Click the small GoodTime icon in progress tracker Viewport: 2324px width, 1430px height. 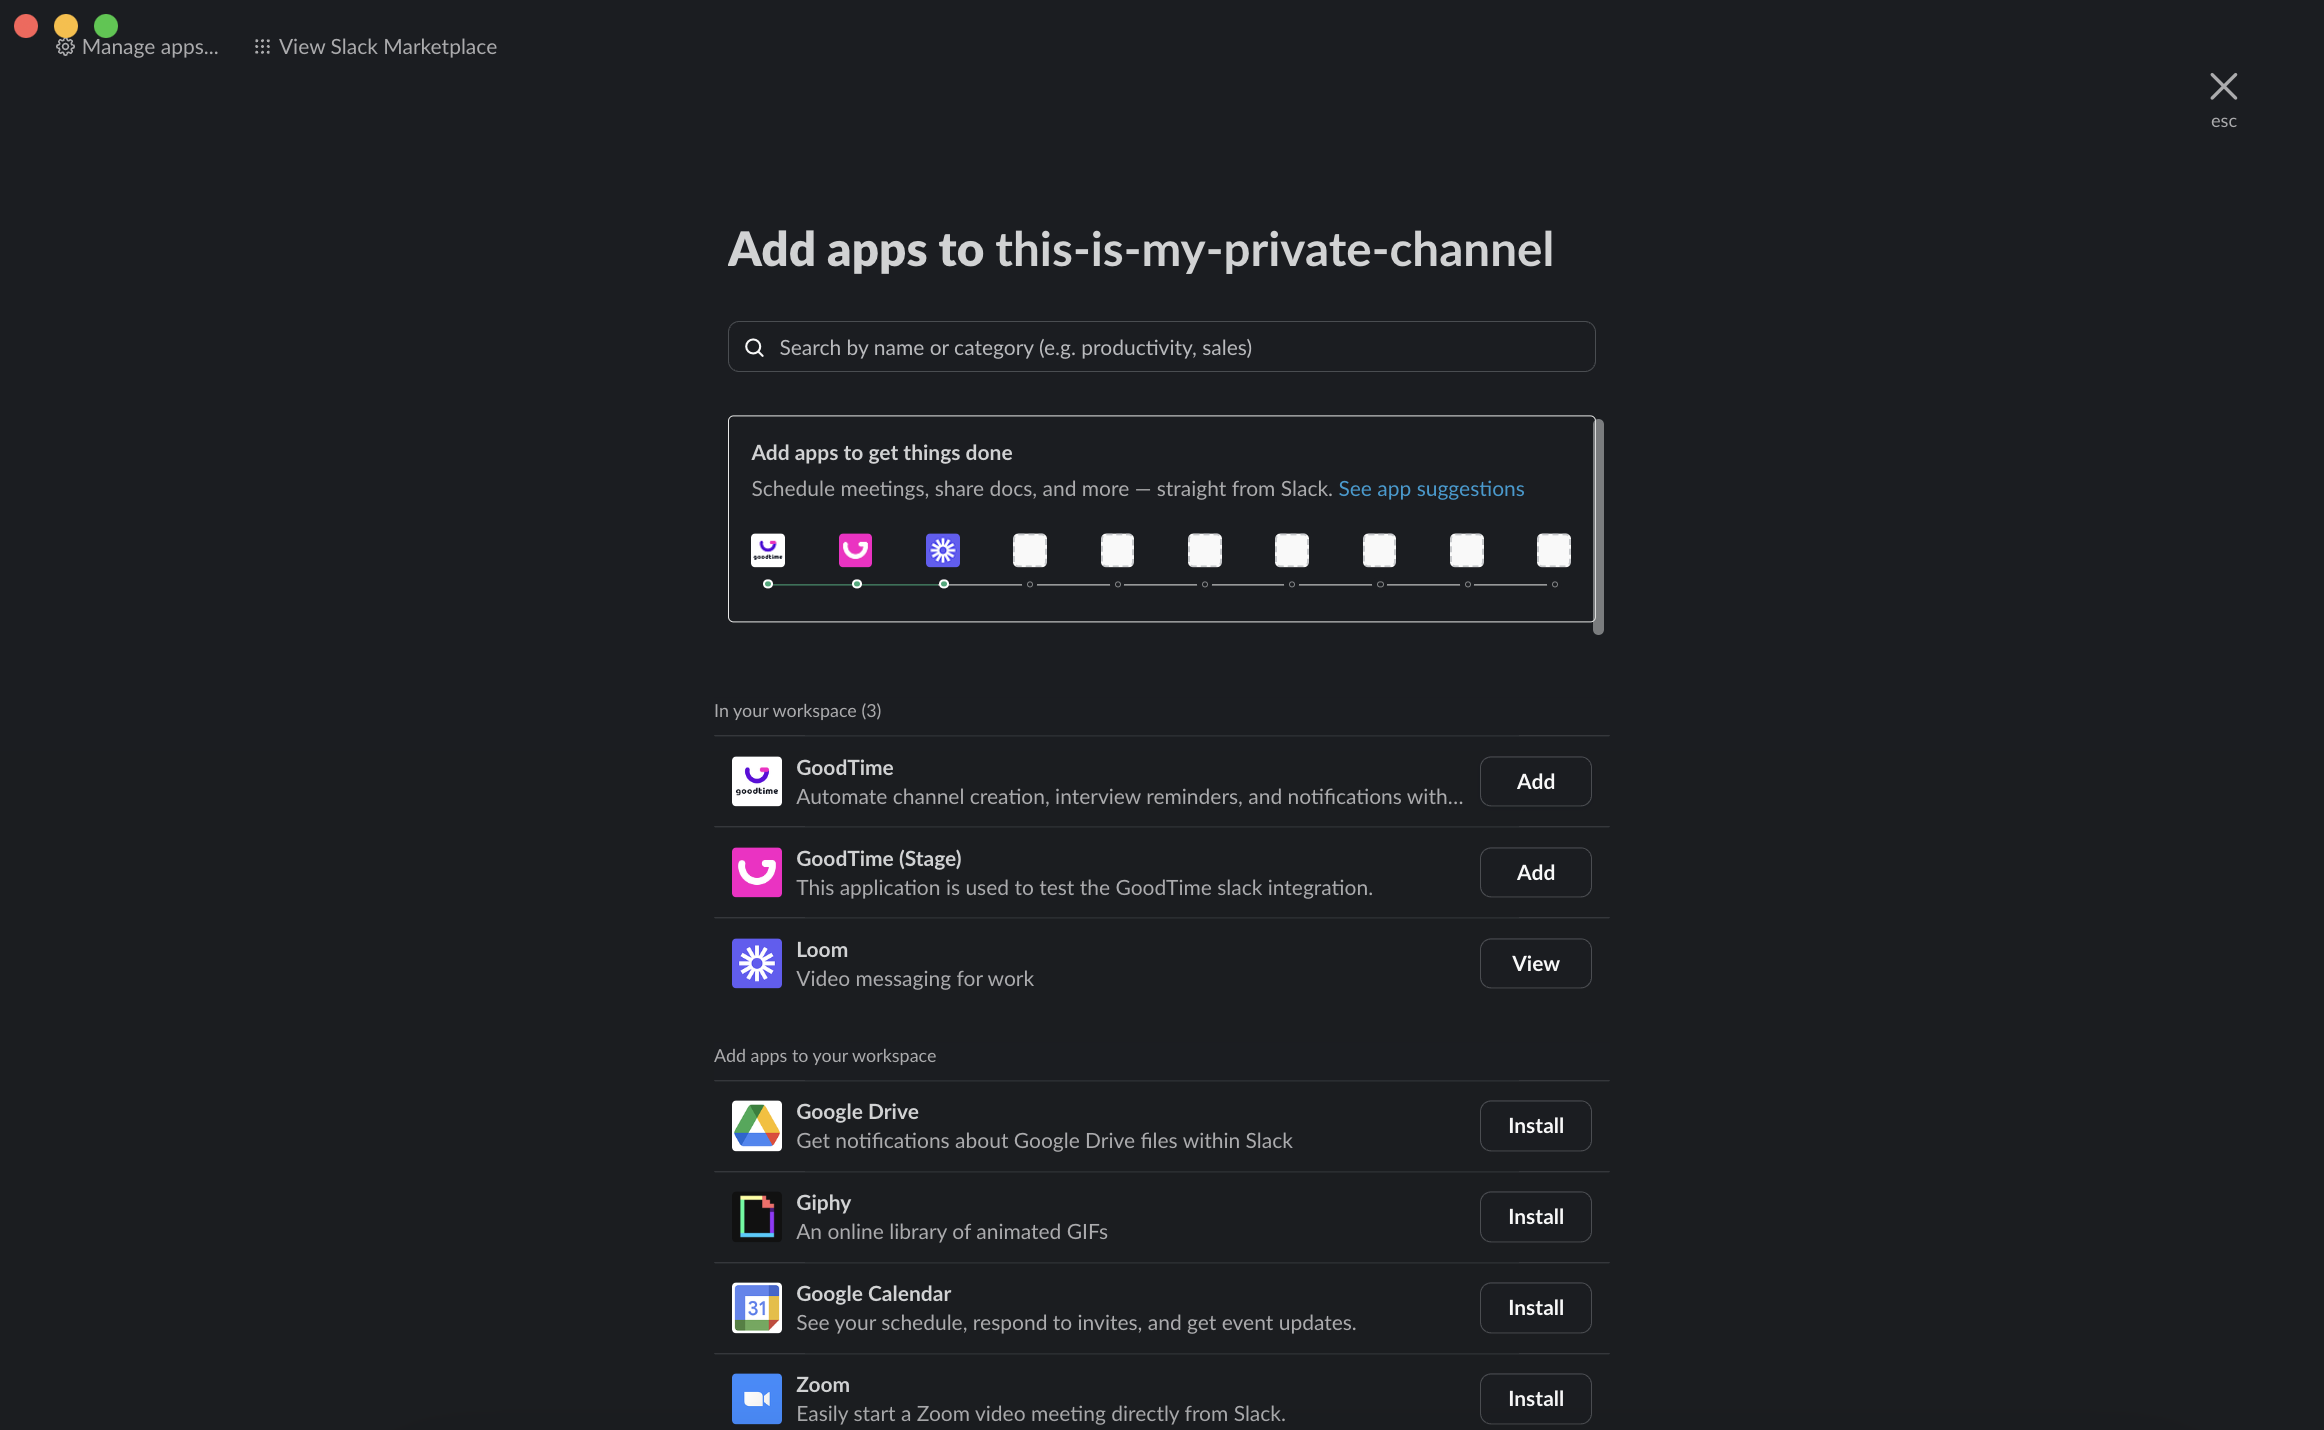point(767,550)
